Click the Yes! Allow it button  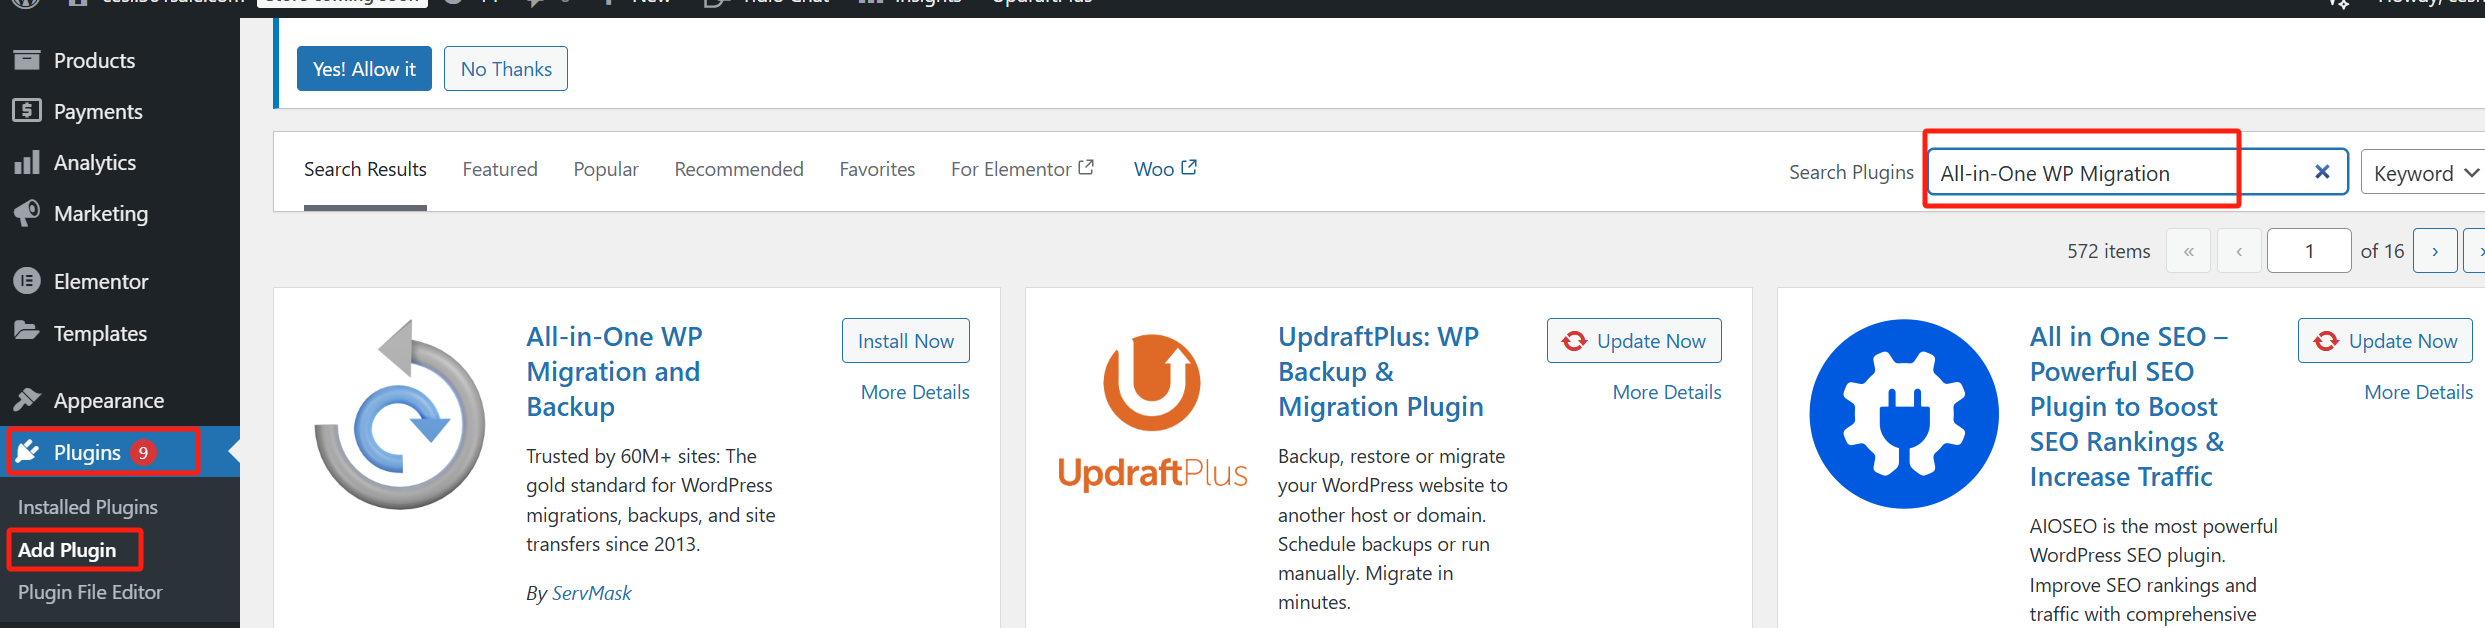[364, 69]
